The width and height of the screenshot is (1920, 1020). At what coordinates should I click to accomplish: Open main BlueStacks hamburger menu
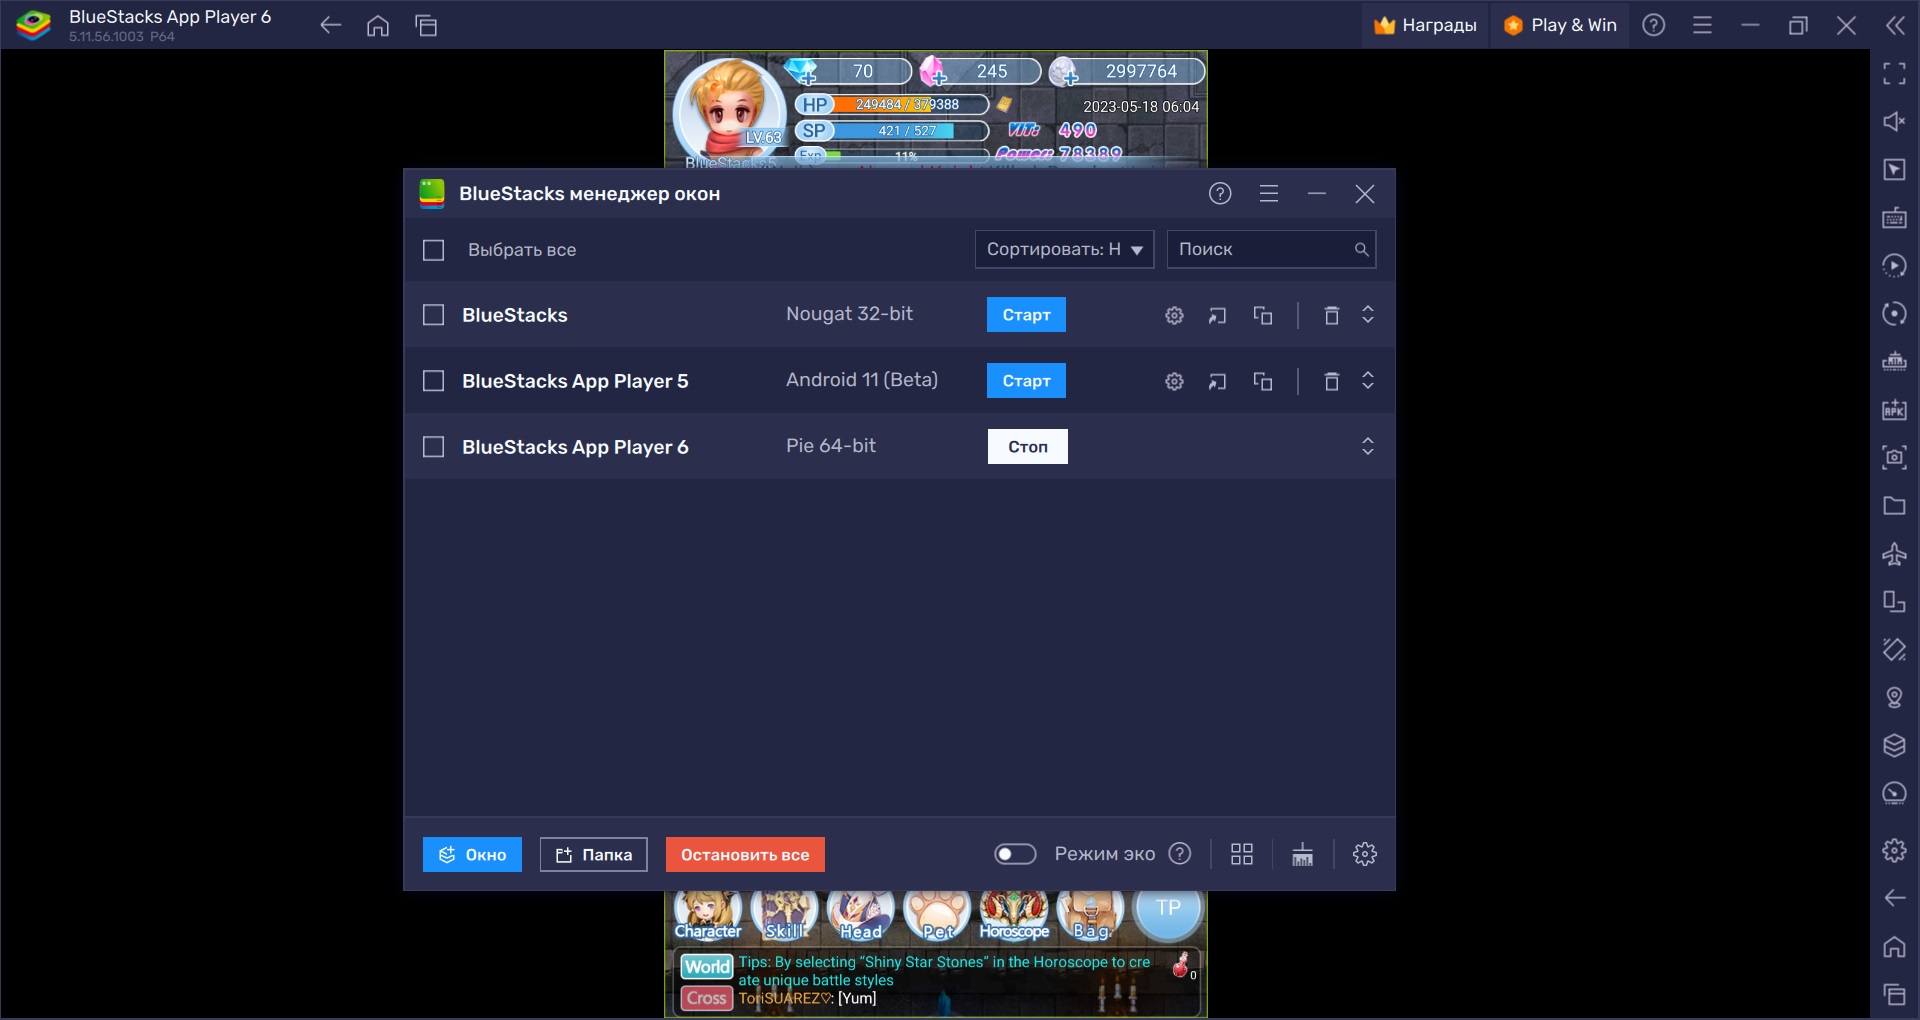tap(1702, 26)
